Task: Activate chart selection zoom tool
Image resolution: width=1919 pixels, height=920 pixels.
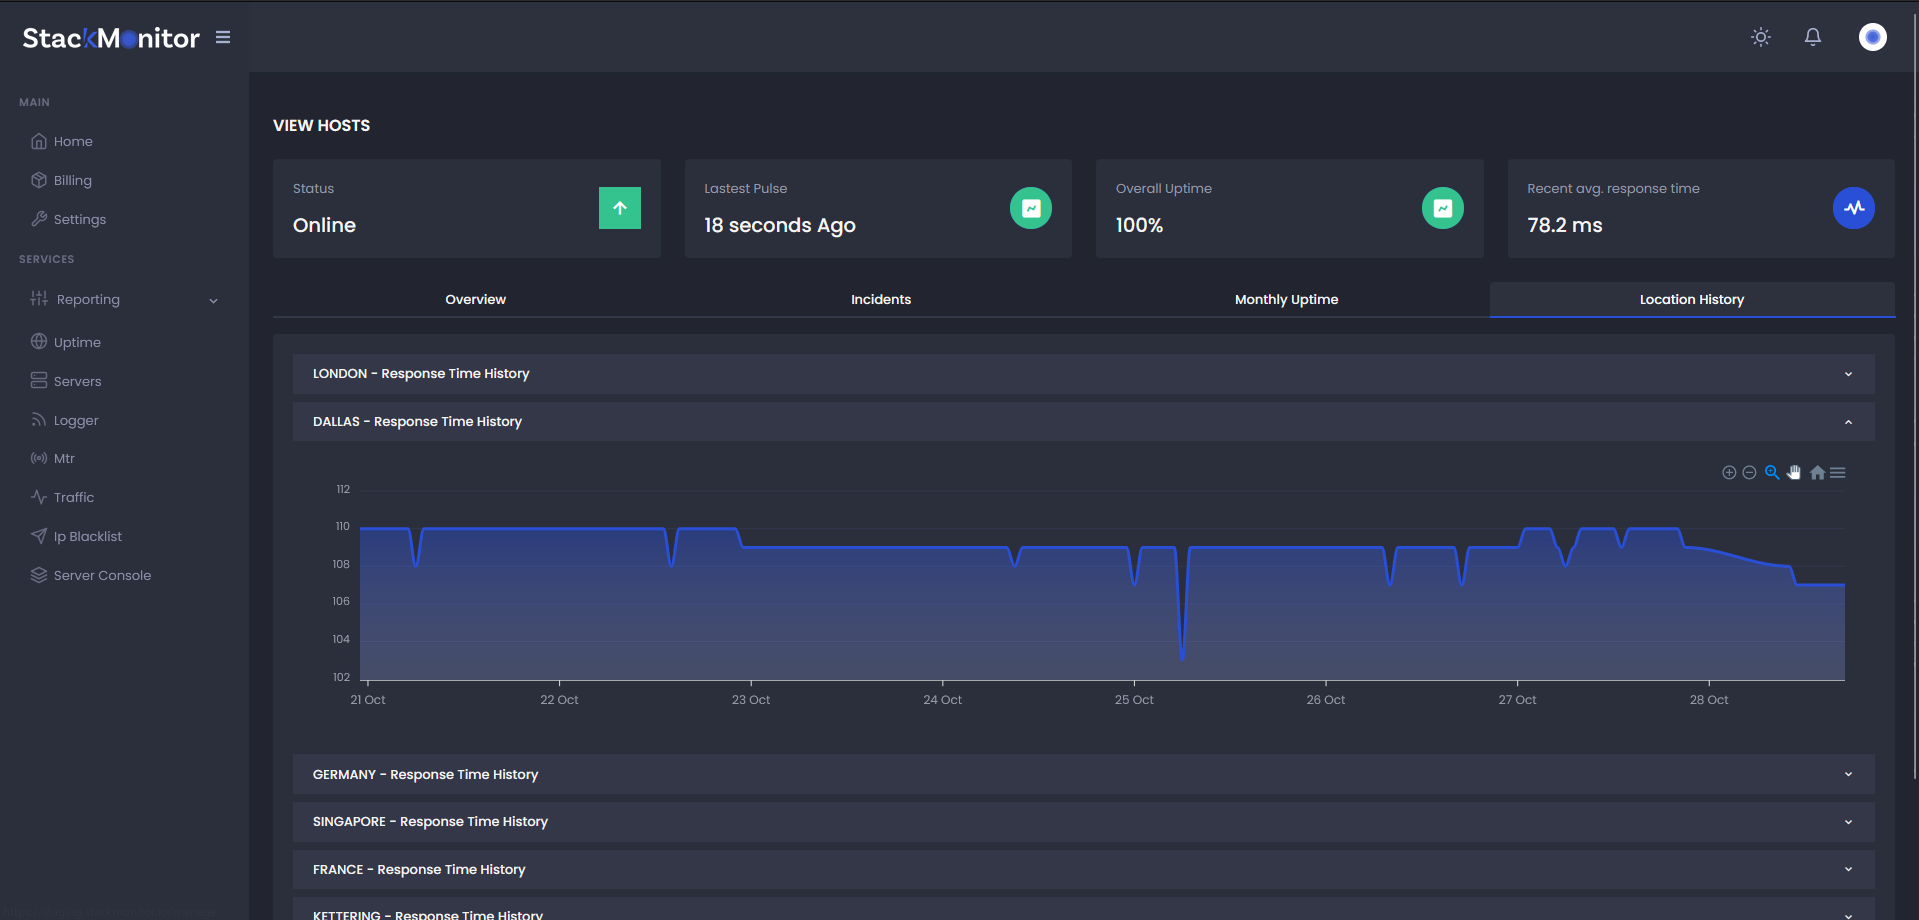Action: pyautogui.click(x=1772, y=472)
